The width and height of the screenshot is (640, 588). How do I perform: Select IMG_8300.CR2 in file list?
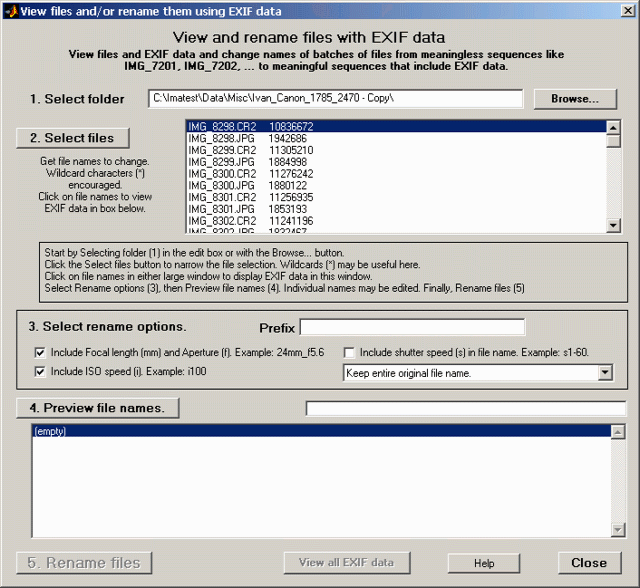click(x=396, y=174)
